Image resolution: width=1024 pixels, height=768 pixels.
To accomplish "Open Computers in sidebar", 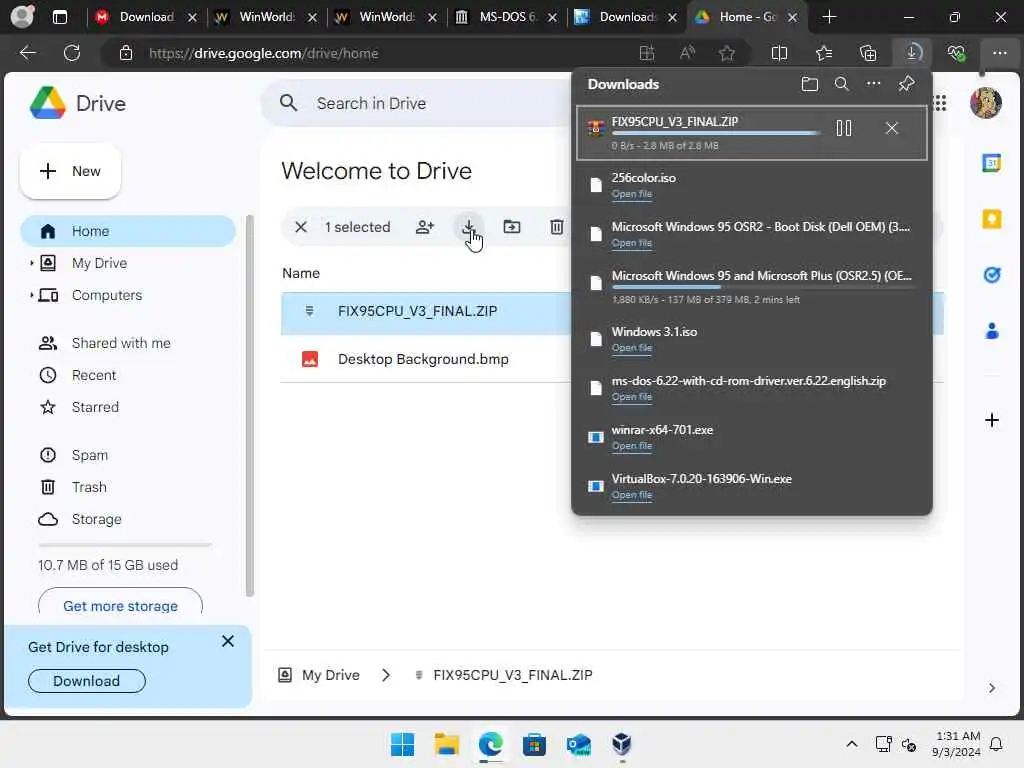I will point(106,295).
